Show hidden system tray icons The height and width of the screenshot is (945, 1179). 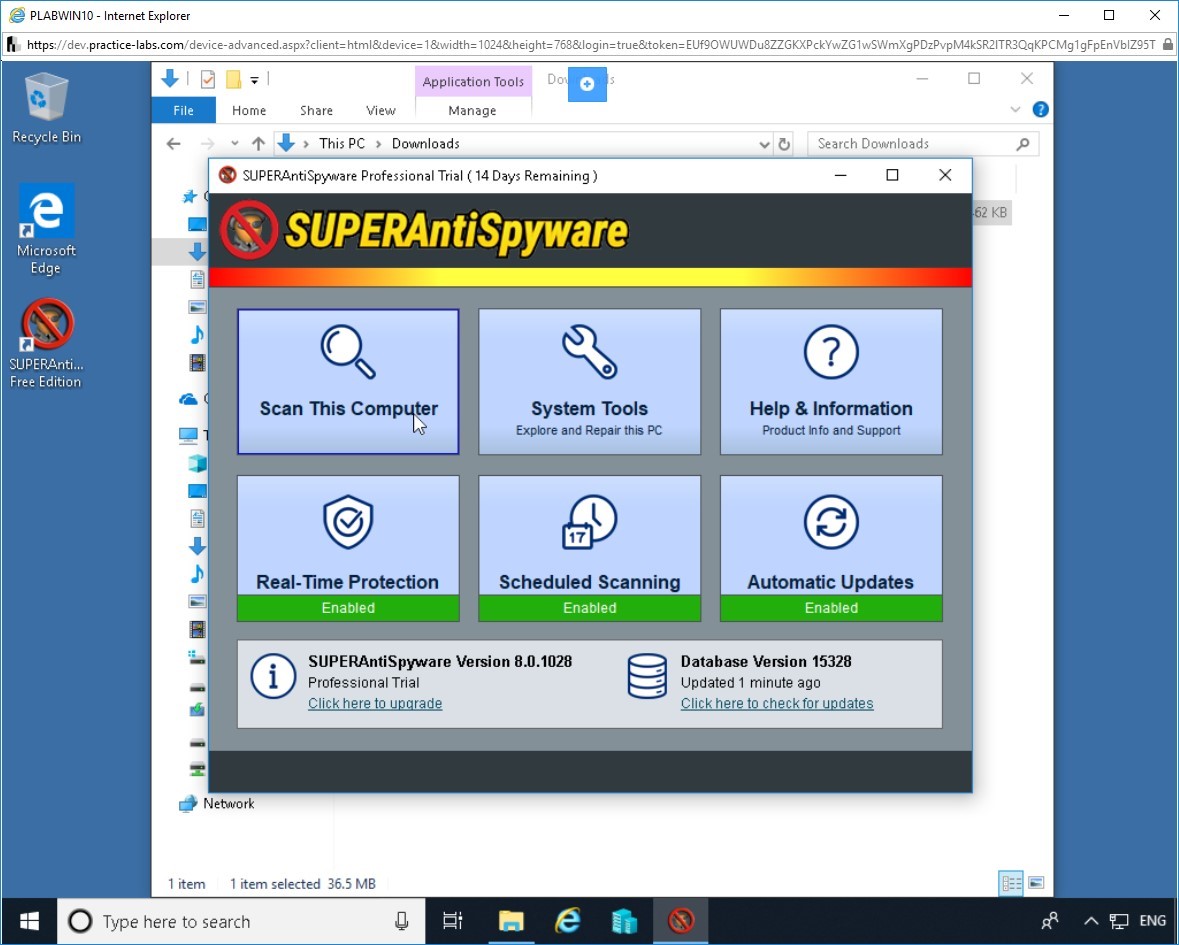point(1091,921)
